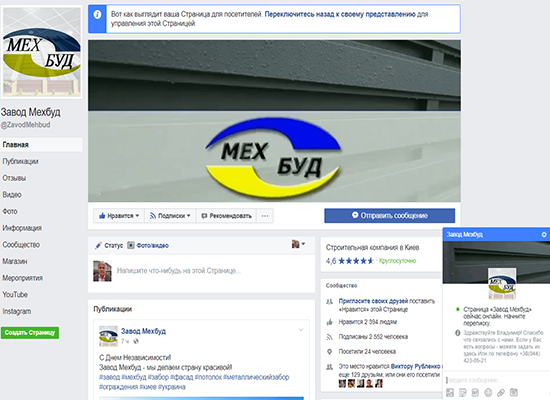Click the emoji smiley icon in chat

pos(488,392)
